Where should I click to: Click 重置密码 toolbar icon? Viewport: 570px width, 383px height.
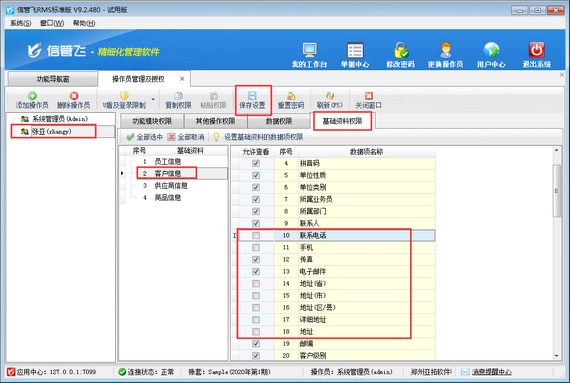click(291, 96)
